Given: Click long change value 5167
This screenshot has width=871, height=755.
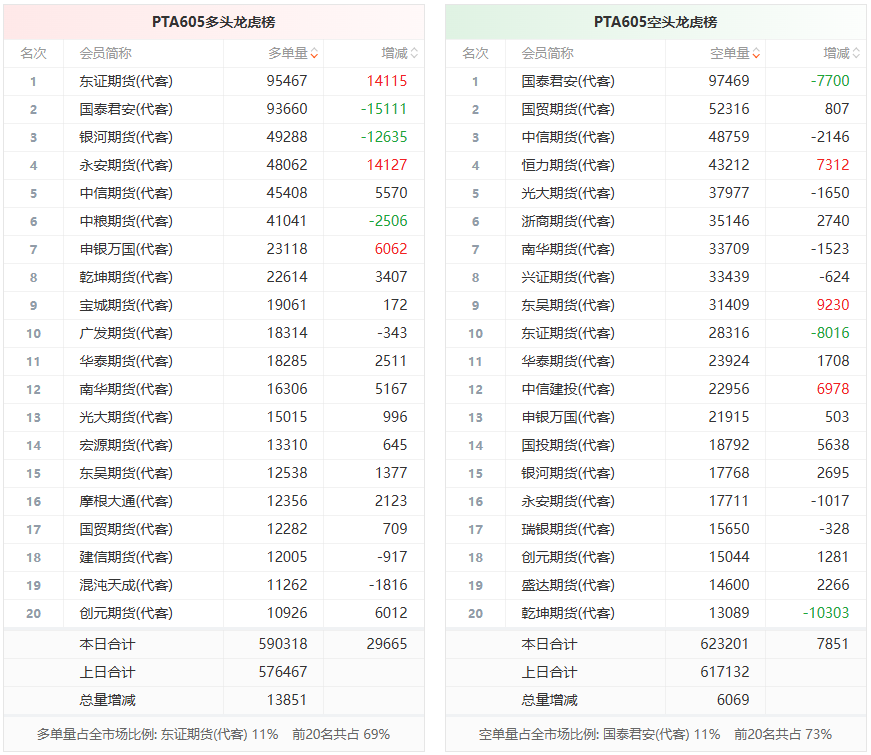Looking at the screenshot, I should tap(391, 389).
